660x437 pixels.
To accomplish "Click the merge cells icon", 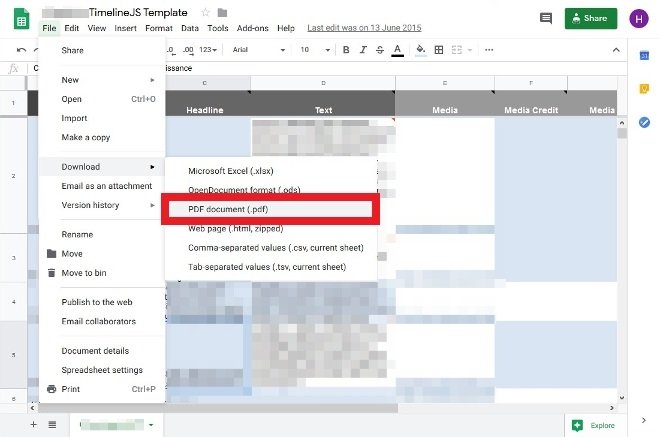I will 457,50.
